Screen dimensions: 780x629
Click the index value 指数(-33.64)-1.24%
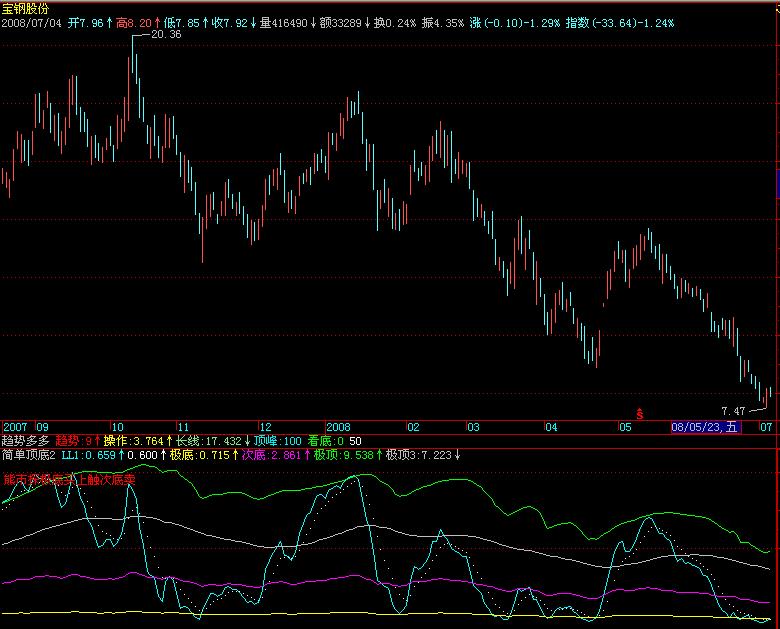coord(620,23)
